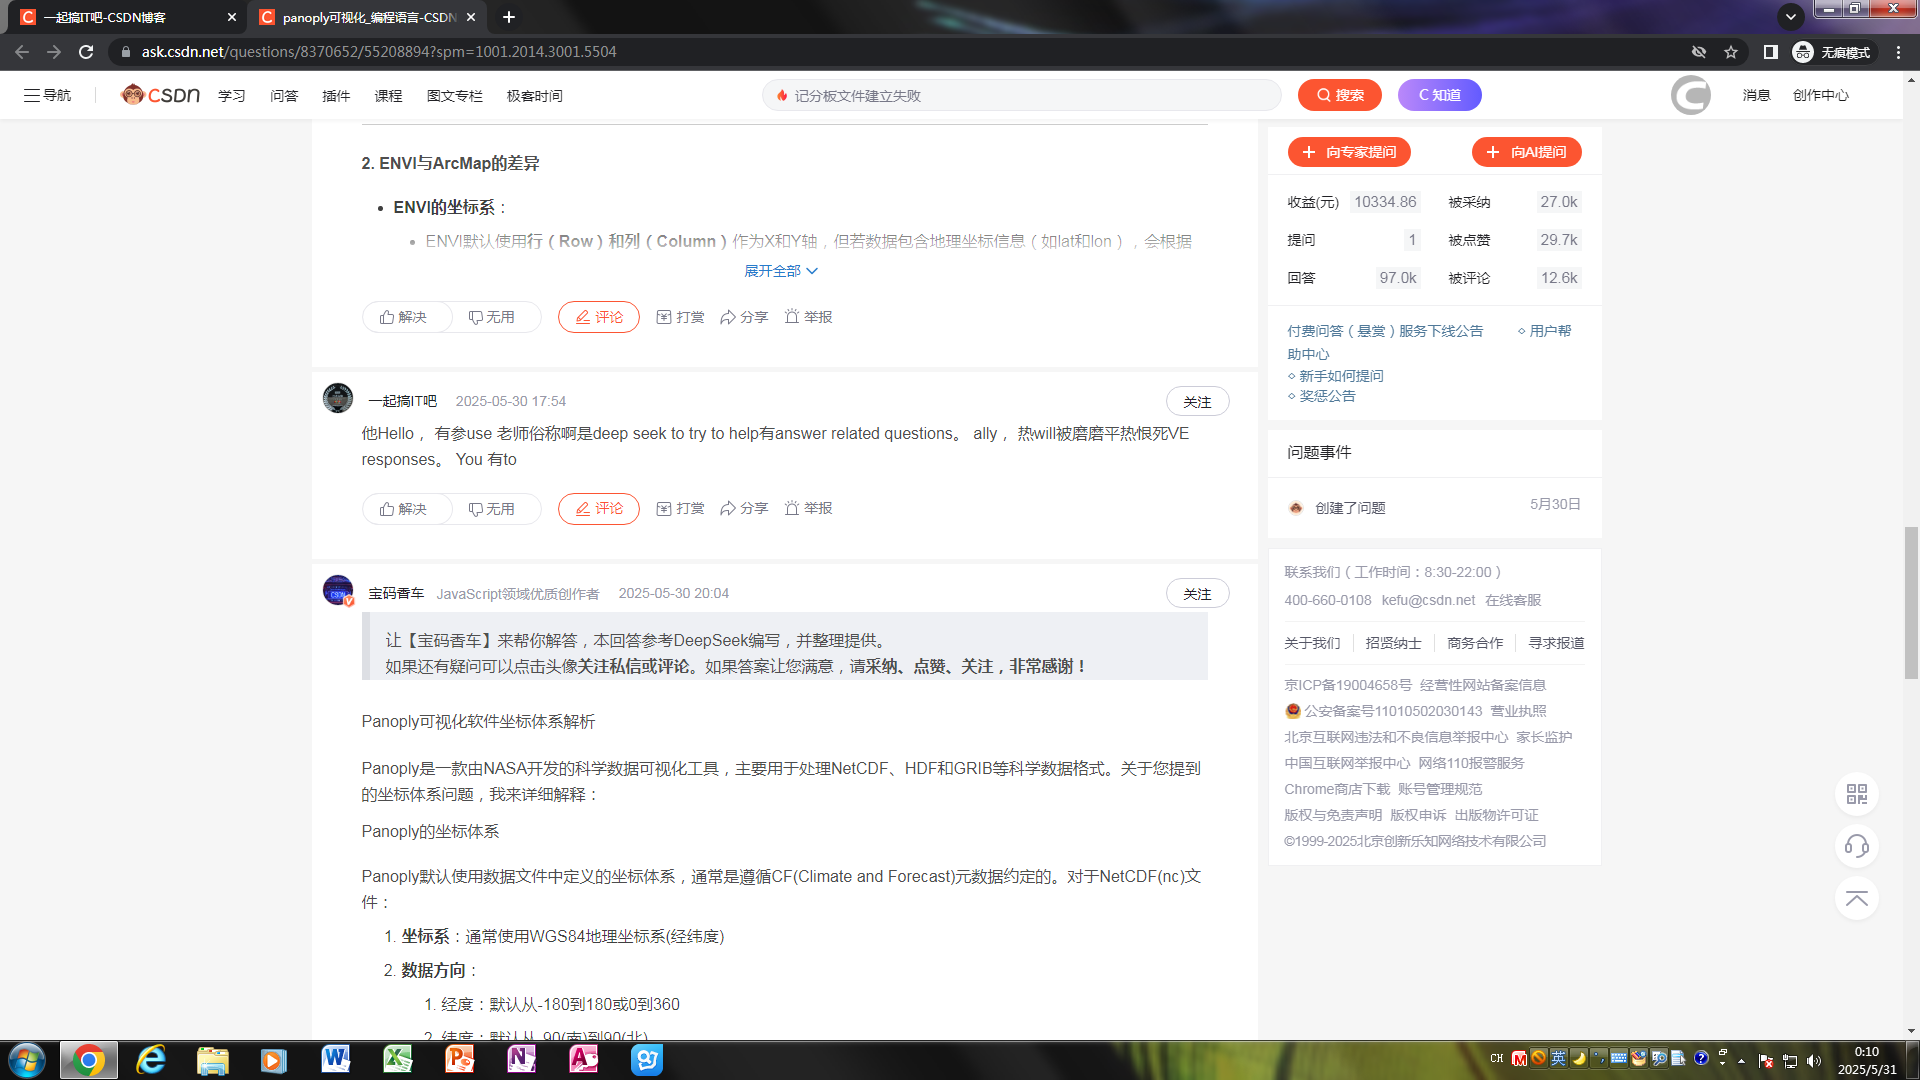Screen dimensions: 1920x1080
Task: Open the 导航 hamburger menu
Action: pos(47,95)
